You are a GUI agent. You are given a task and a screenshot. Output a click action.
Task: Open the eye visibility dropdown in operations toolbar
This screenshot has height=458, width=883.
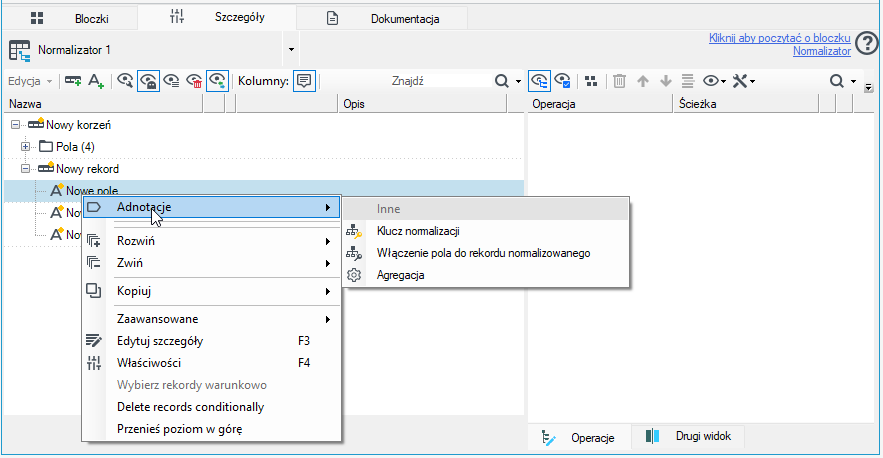(715, 81)
